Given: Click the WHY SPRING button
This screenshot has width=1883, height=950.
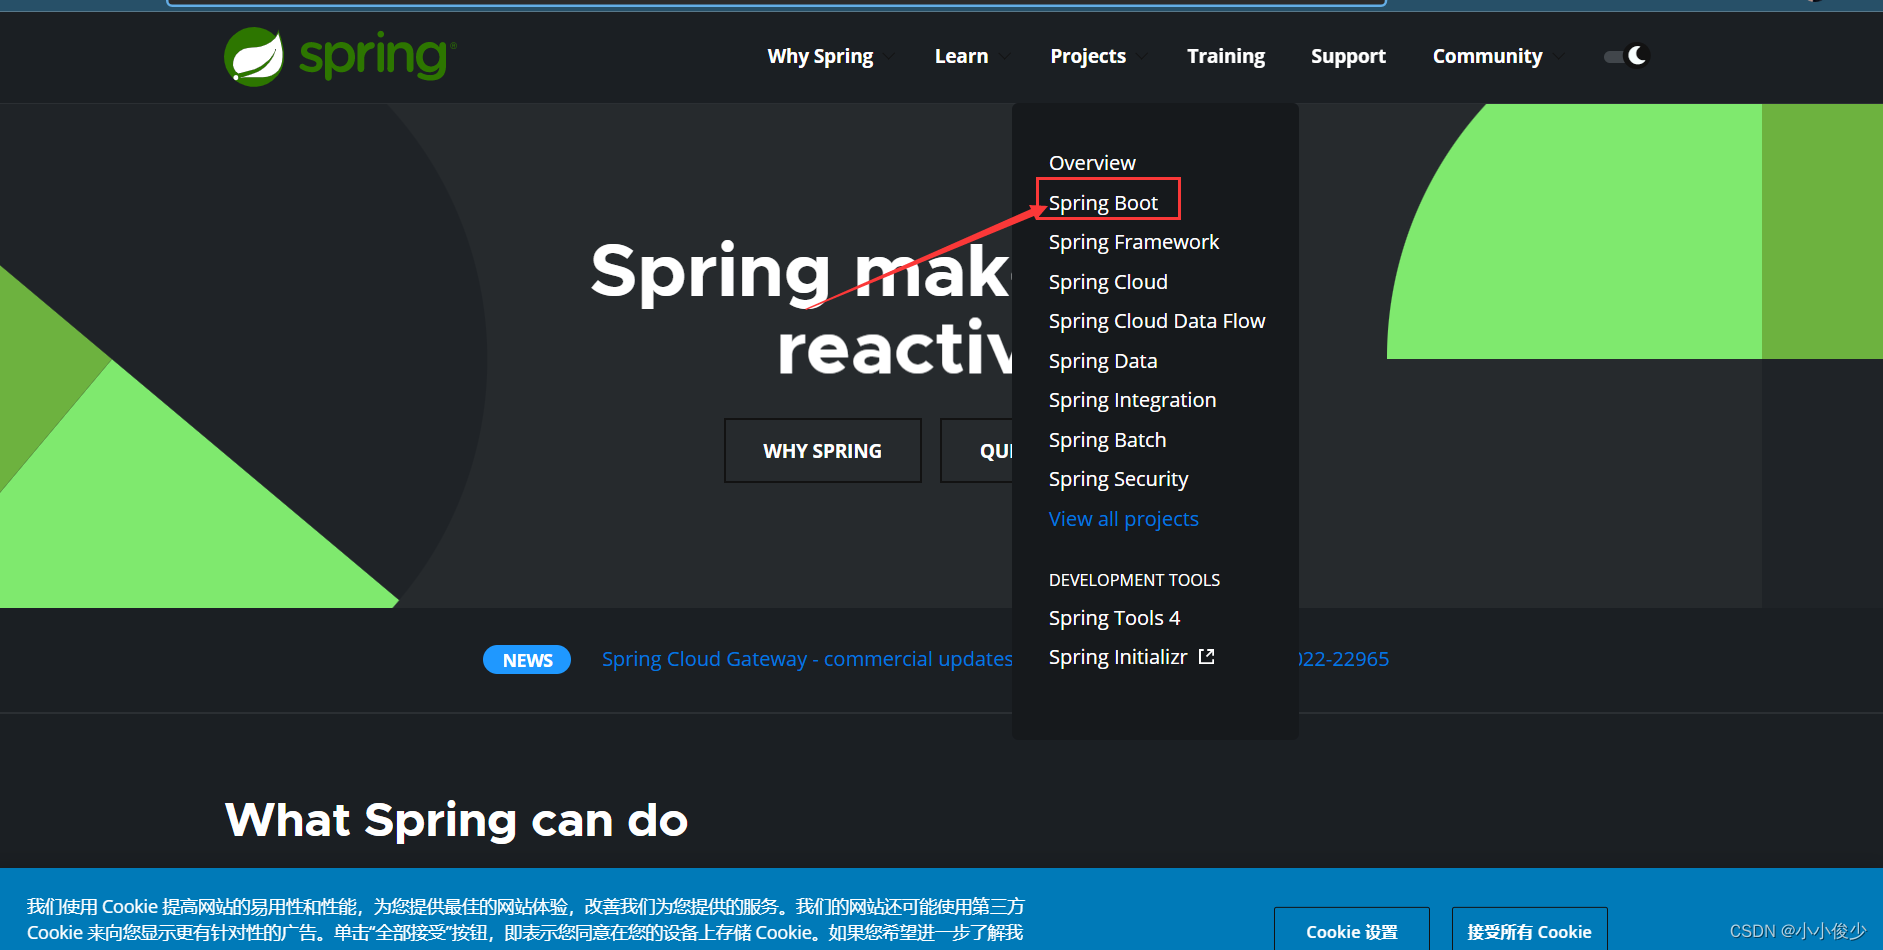Looking at the screenshot, I should 823,451.
